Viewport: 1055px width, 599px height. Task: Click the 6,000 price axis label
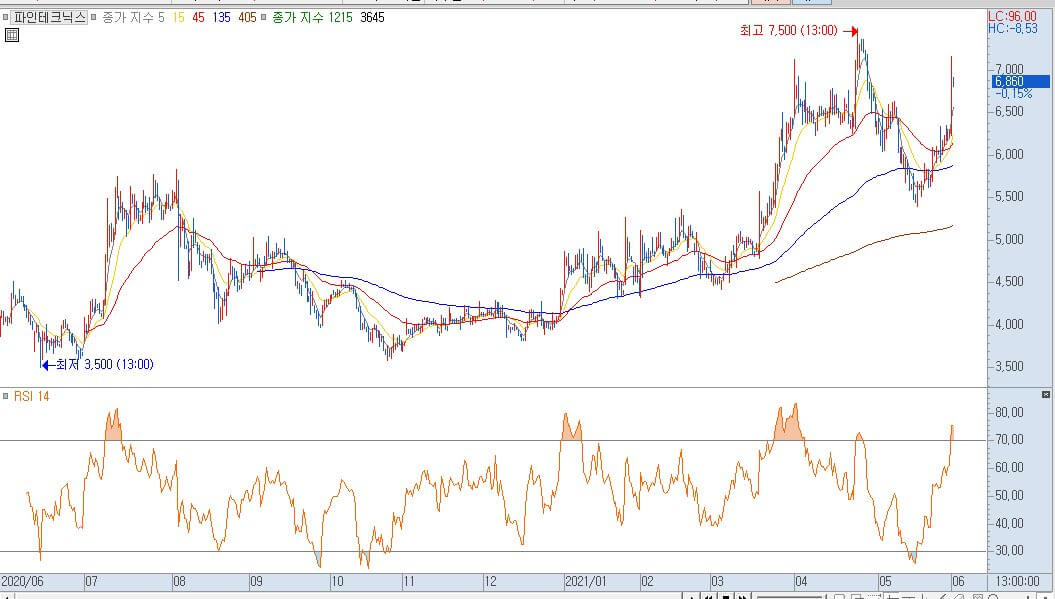(x=1009, y=154)
